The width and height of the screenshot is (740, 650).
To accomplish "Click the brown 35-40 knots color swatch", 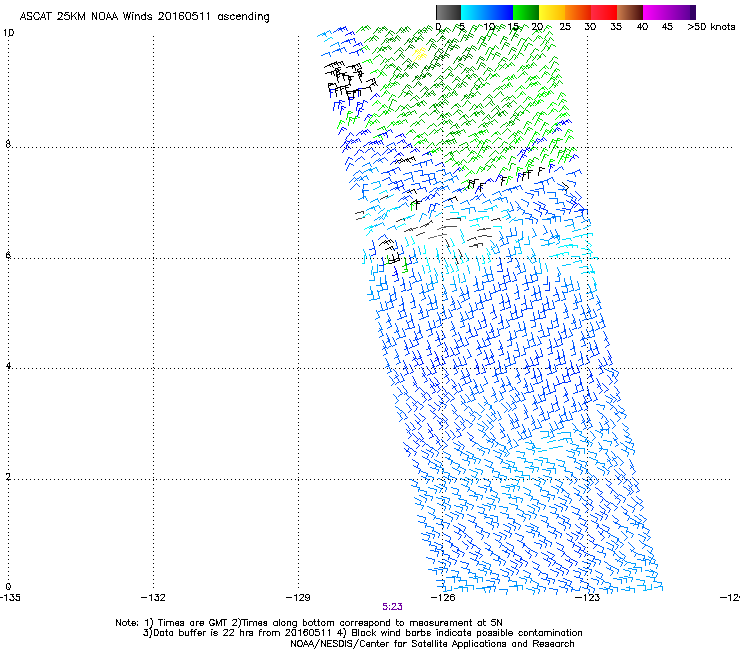I will (630, 12).
